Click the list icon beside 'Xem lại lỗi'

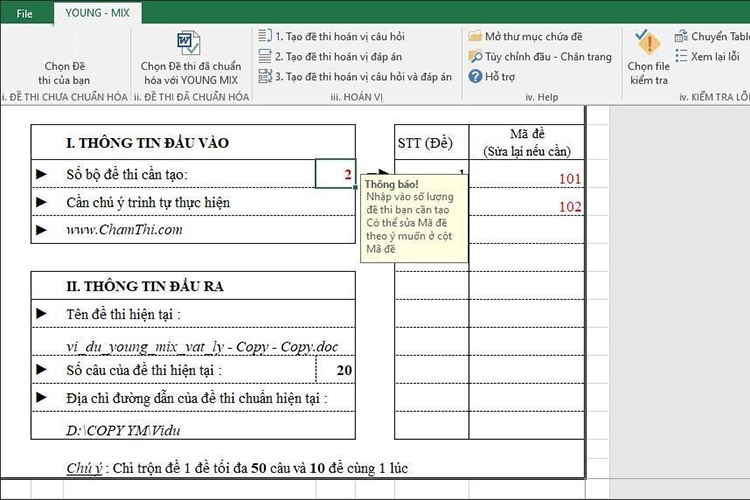click(x=681, y=56)
